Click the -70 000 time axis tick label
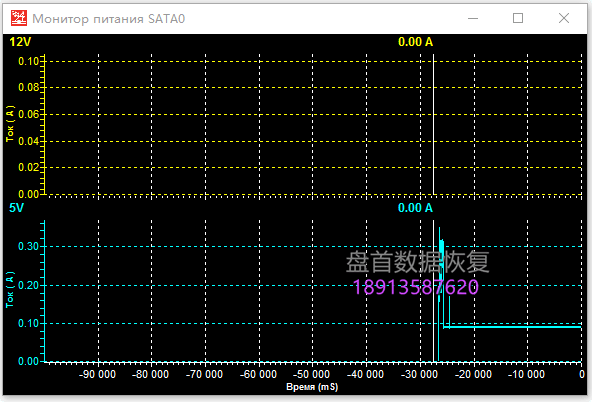 pyautogui.click(x=205, y=374)
